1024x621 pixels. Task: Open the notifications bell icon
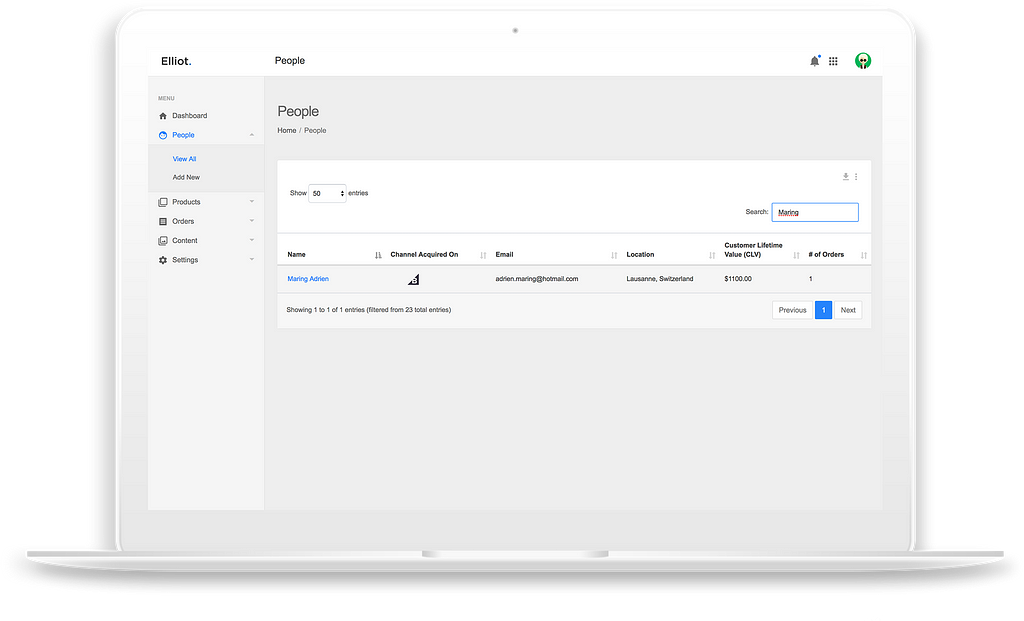(x=814, y=61)
